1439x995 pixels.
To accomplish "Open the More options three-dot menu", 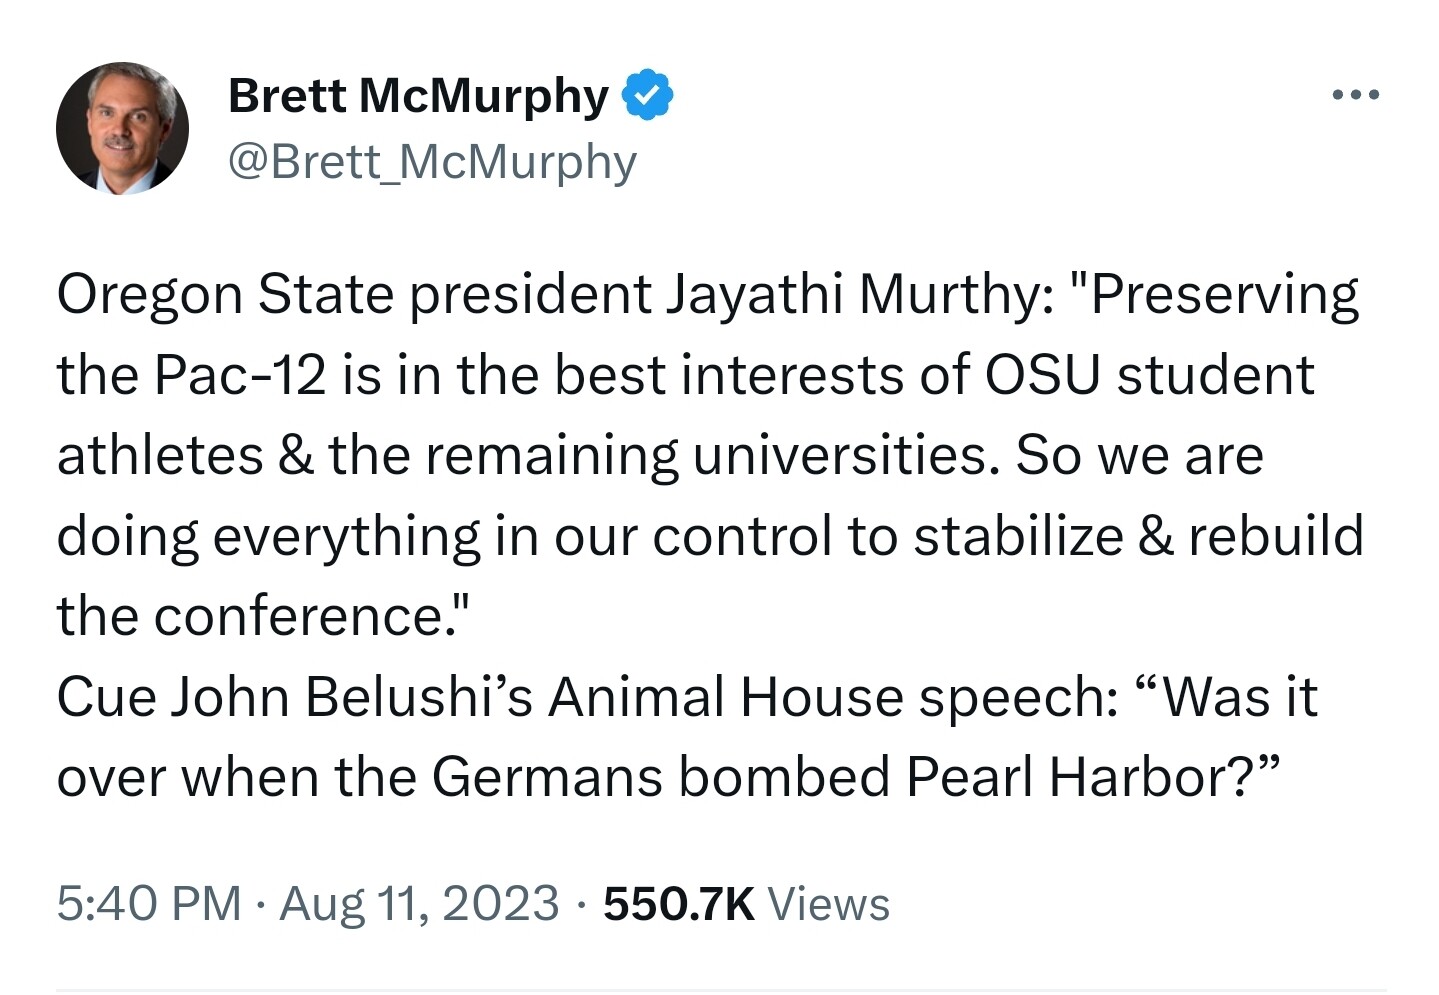I will coord(1356,95).
